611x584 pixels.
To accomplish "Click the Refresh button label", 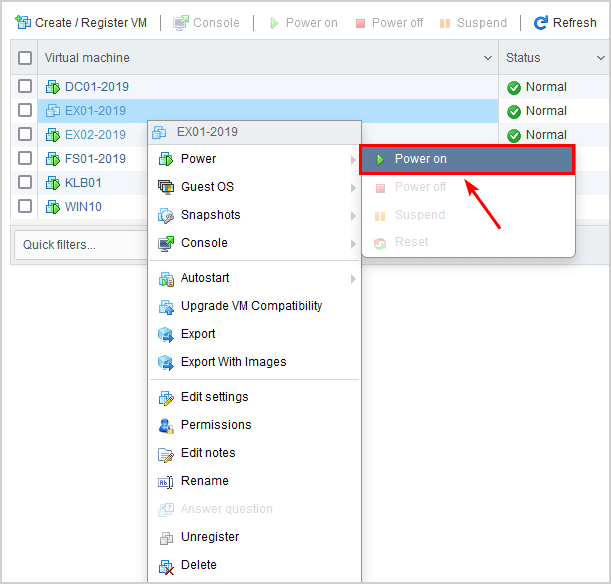I will click(574, 23).
